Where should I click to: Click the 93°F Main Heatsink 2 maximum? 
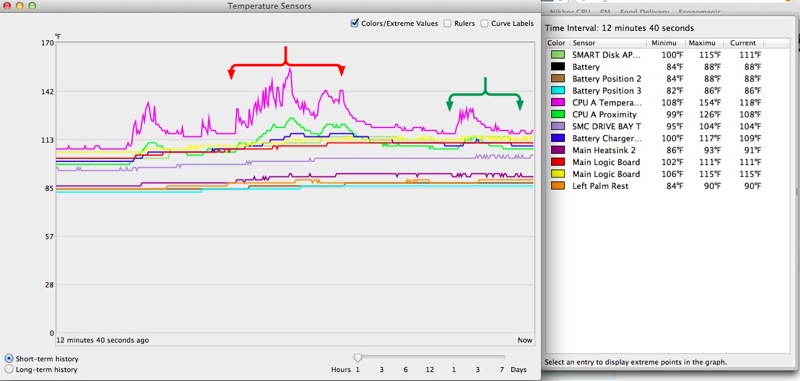712,150
